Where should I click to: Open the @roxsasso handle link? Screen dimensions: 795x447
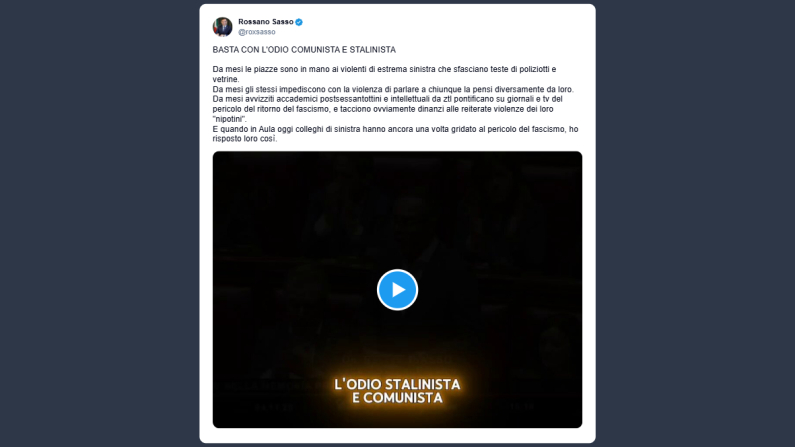pos(257,32)
